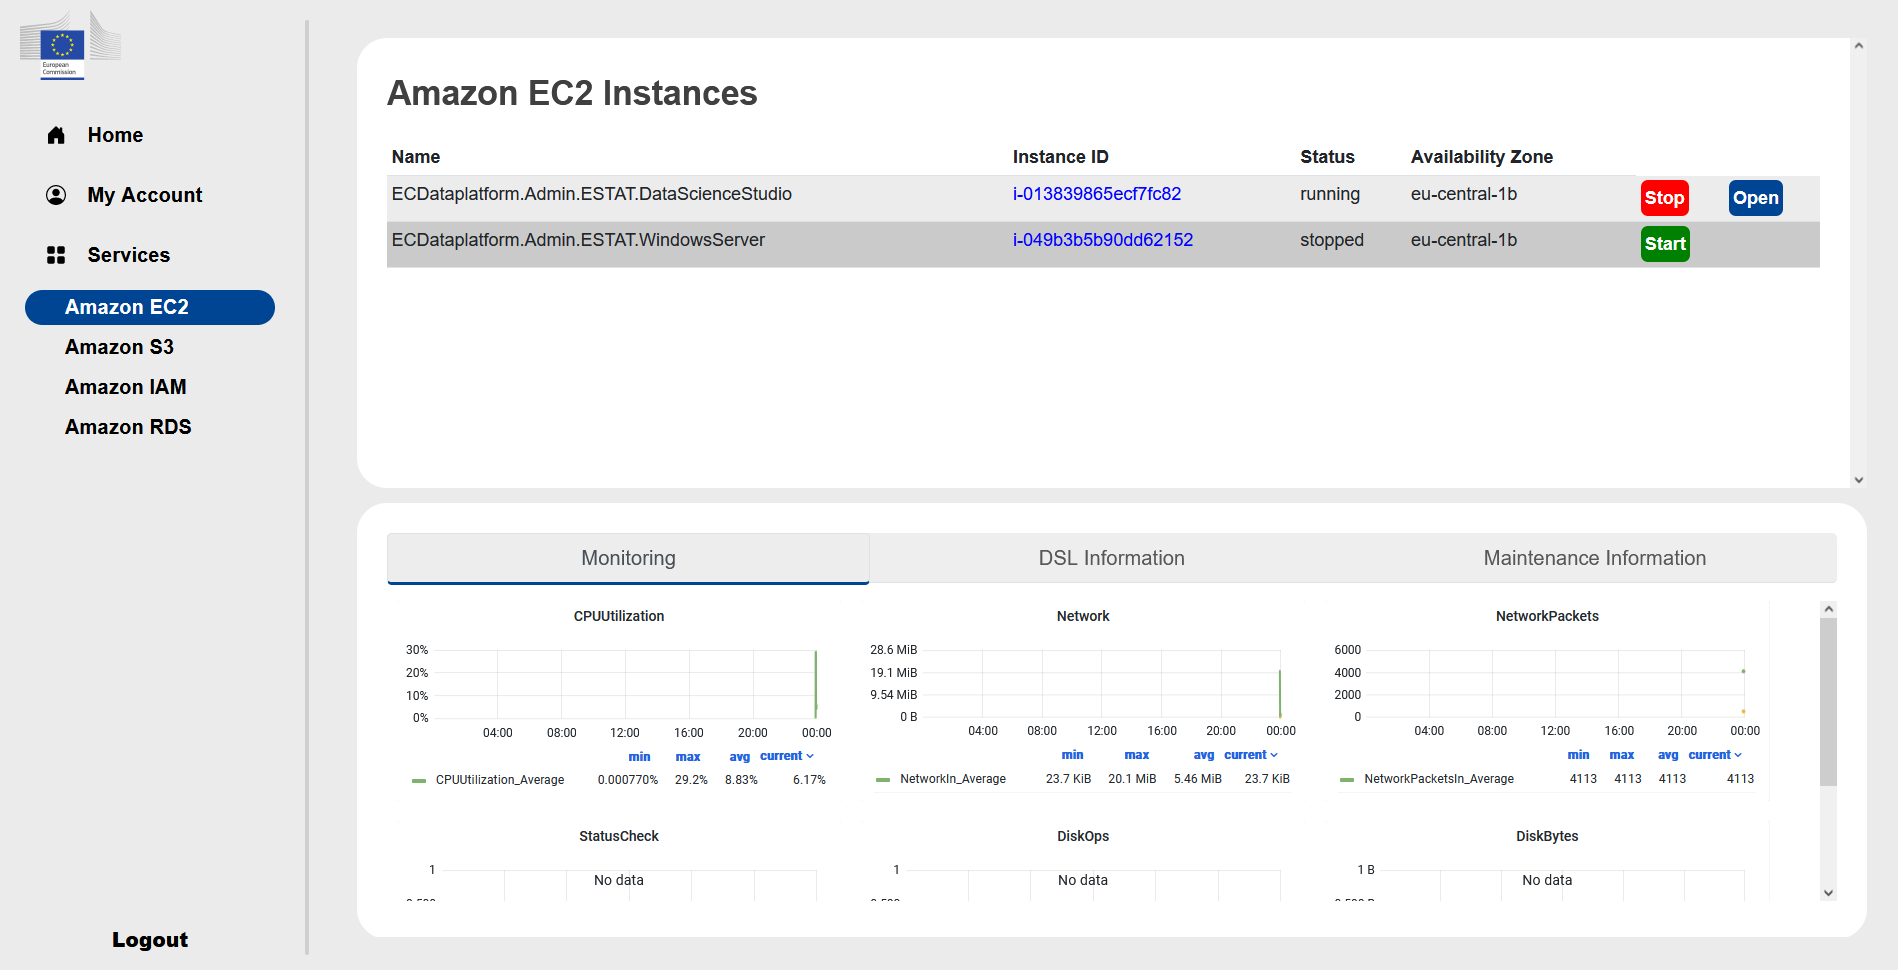The width and height of the screenshot is (1898, 970).
Task: Click the NetworkPackets chart title
Action: (1547, 616)
